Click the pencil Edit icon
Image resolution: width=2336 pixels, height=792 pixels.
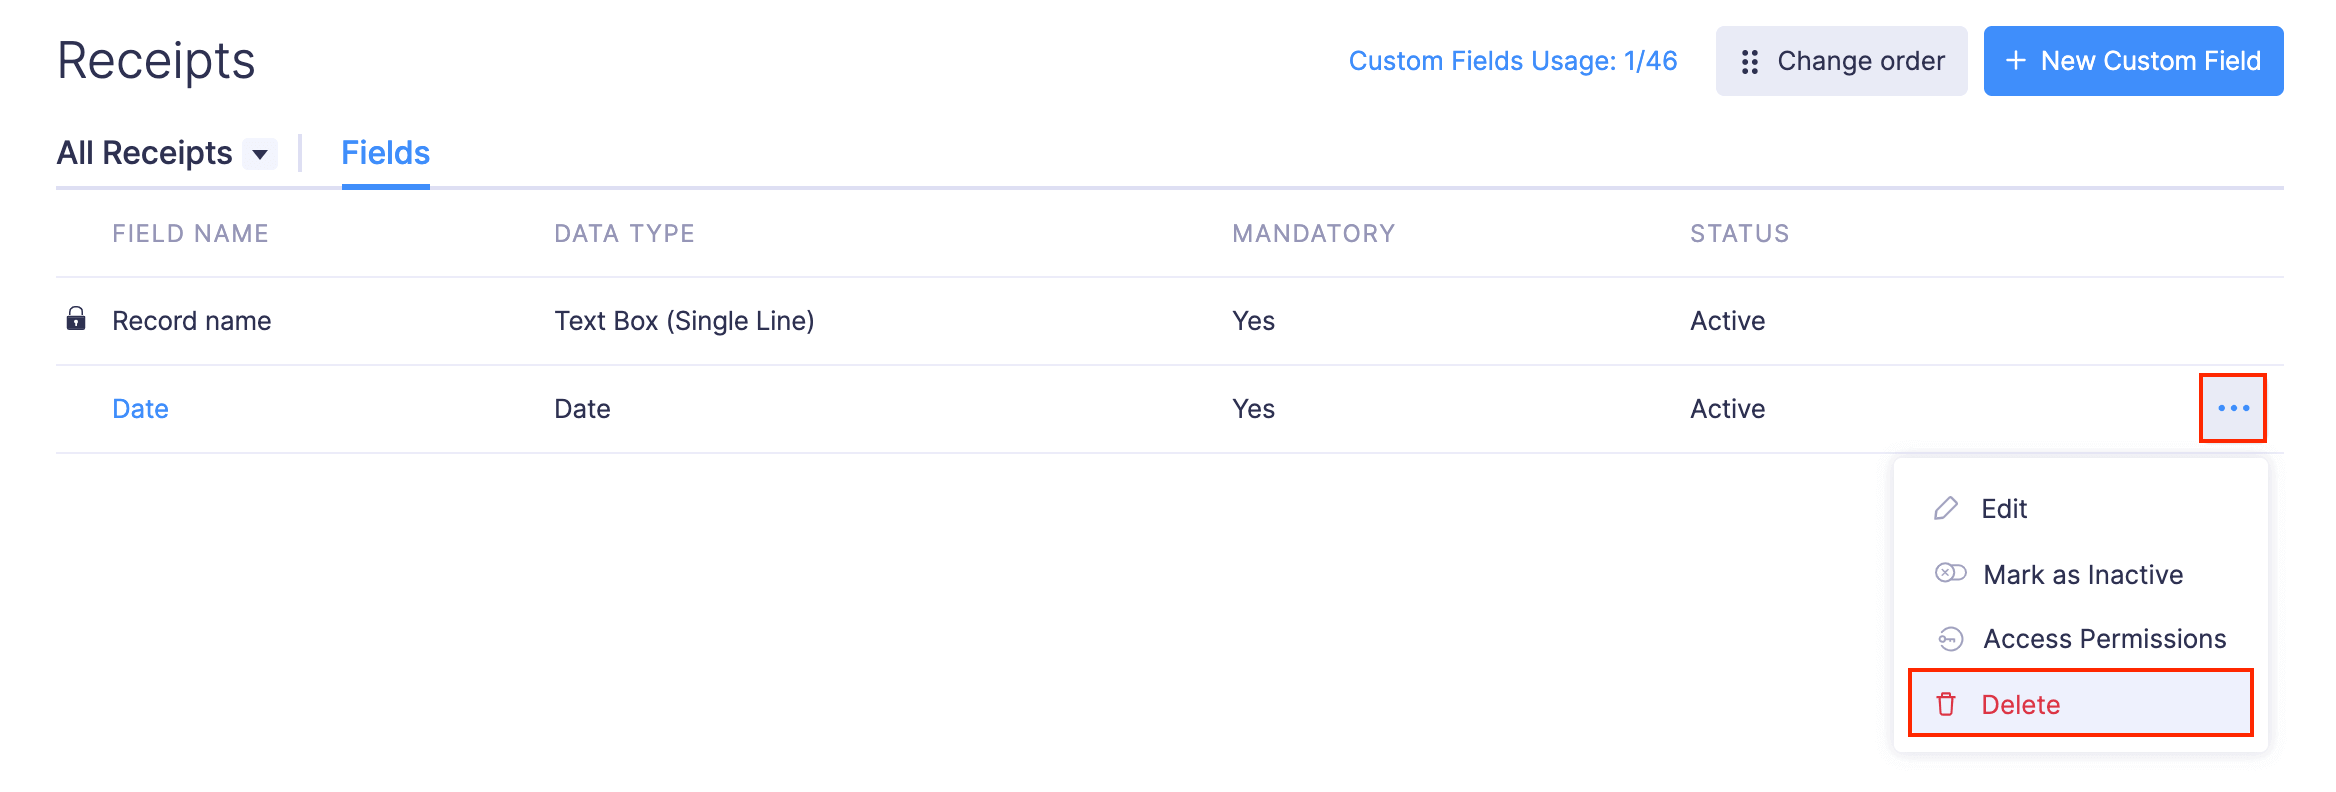tap(1945, 509)
